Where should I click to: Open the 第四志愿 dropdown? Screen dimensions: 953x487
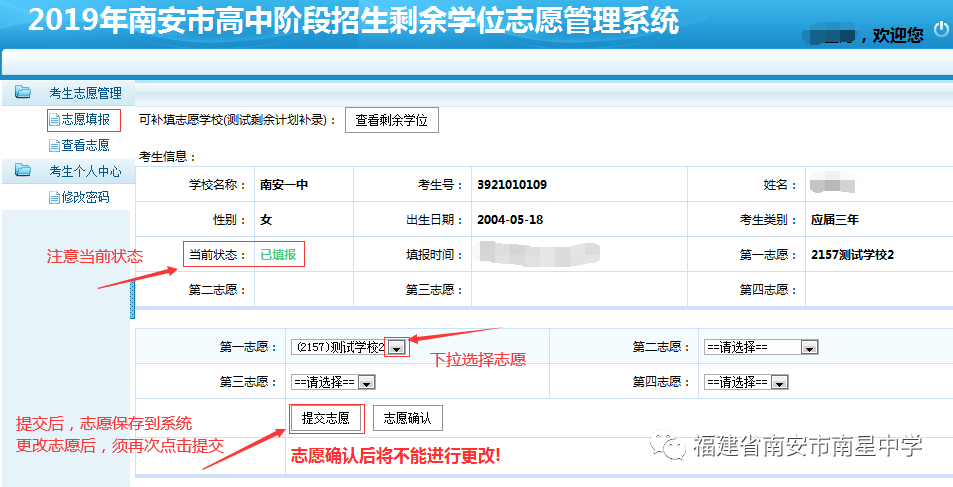746,382
